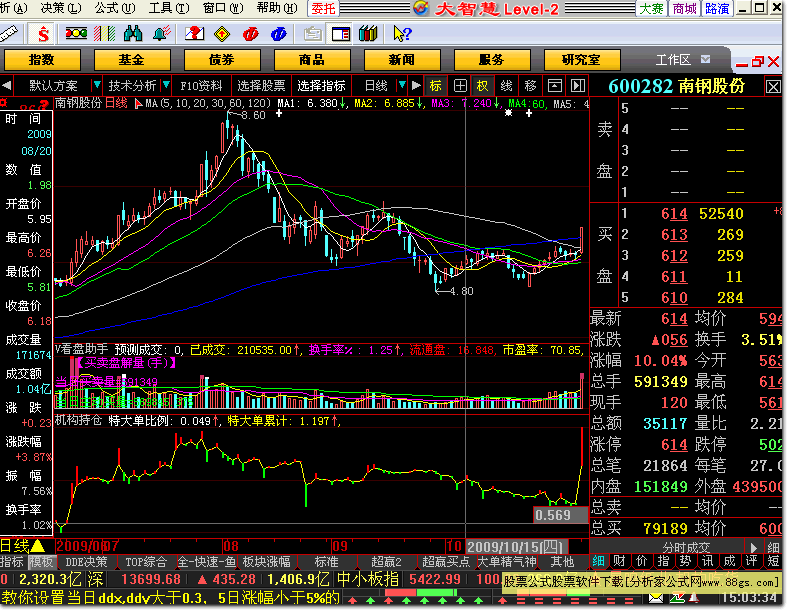
Task: Open the 窗口(W) menu
Action: tap(223, 8)
